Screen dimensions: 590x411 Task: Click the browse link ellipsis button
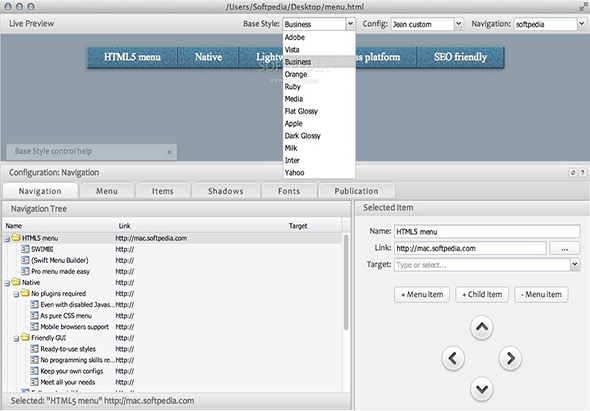(x=564, y=248)
